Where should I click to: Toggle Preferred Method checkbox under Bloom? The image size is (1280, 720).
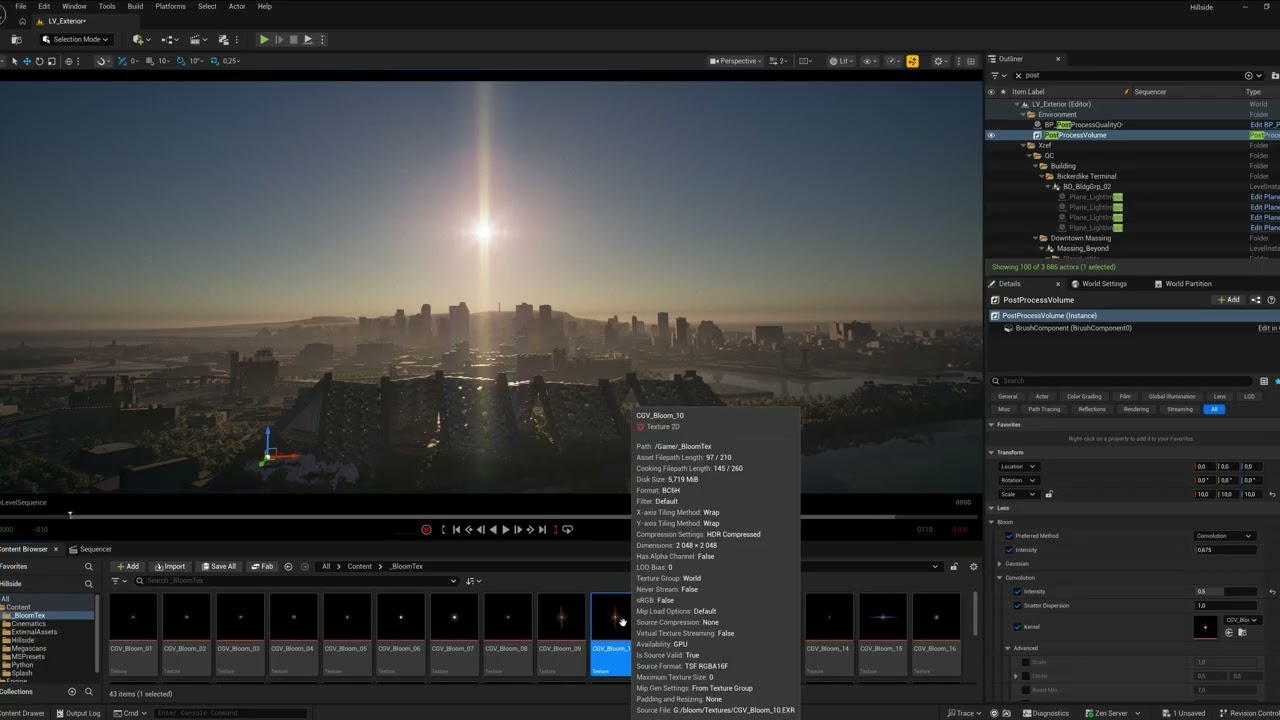click(x=1009, y=536)
